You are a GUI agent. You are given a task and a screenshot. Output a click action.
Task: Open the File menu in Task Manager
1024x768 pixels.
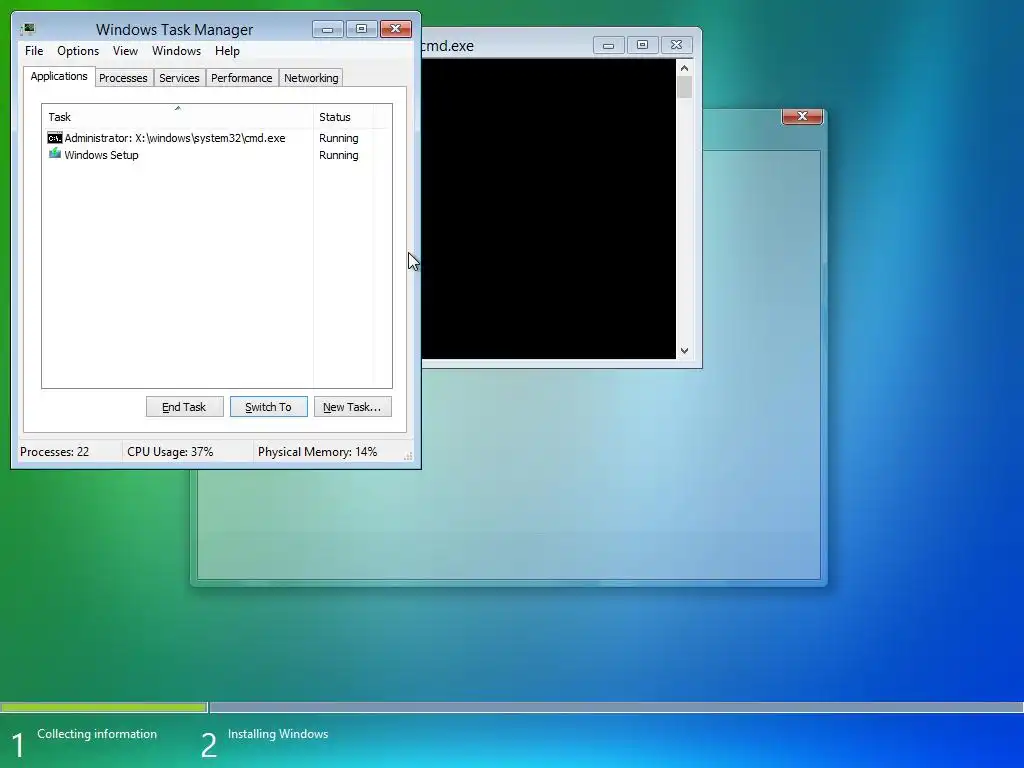[x=34, y=51]
